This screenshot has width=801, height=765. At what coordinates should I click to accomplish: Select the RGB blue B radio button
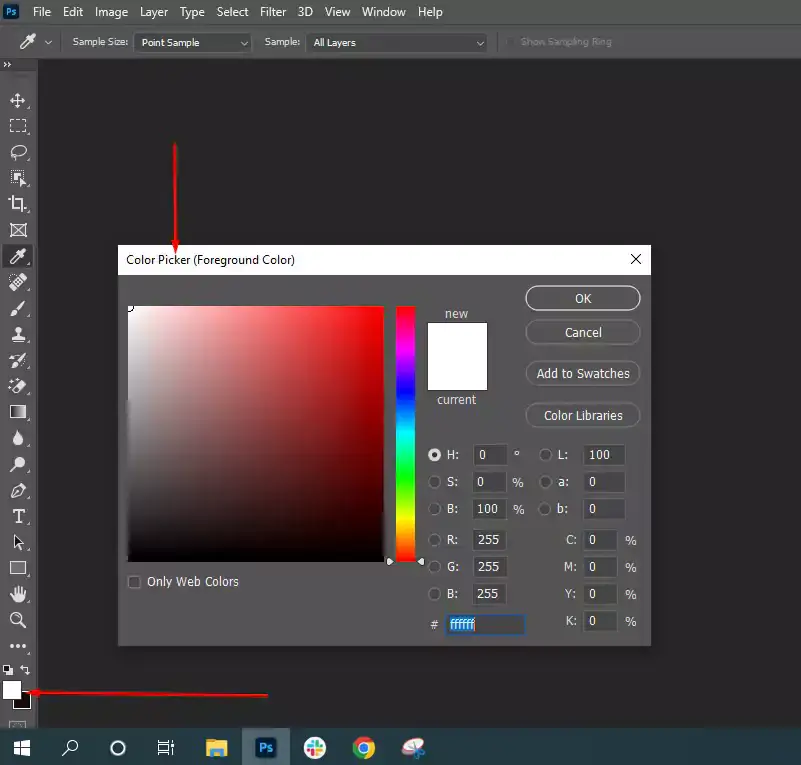click(434, 593)
